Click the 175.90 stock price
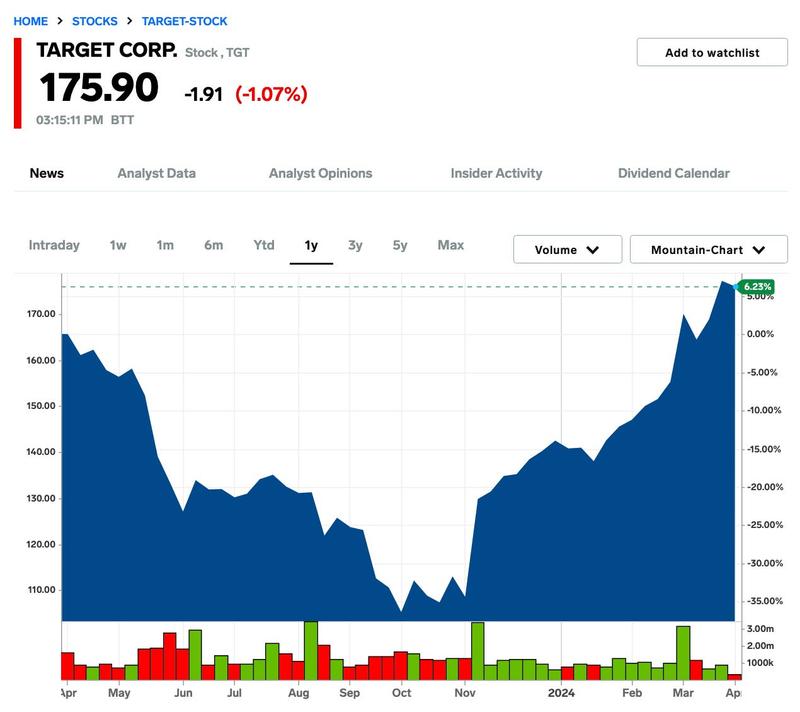This screenshot has width=800, height=712. (x=99, y=87)
